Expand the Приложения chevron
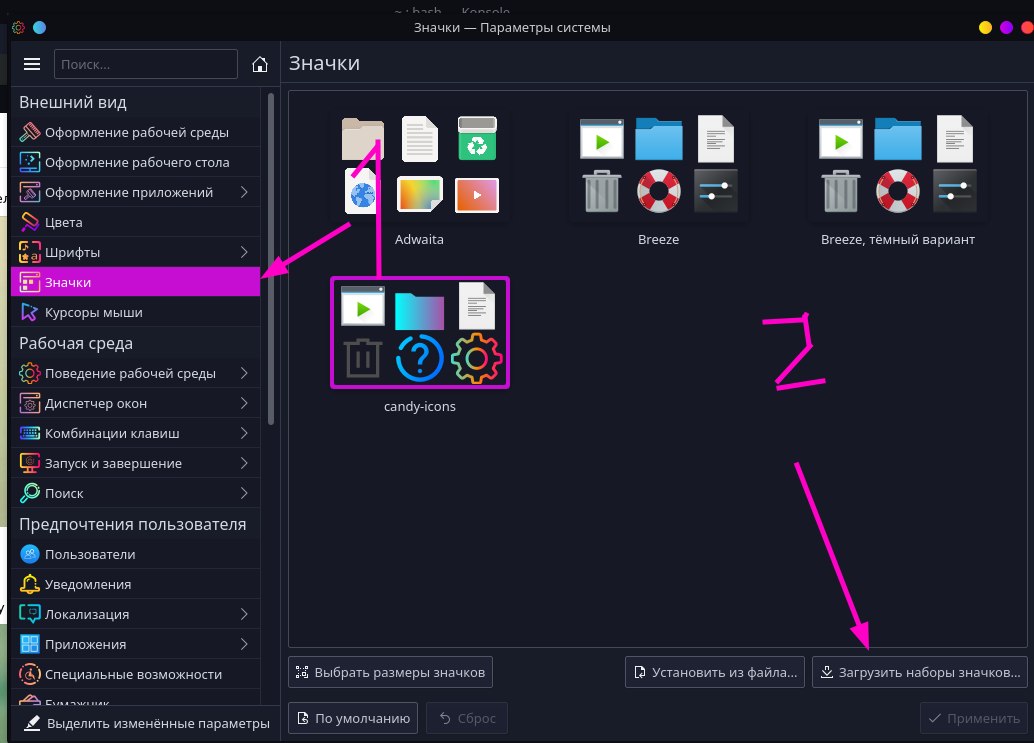Image resolution: width=1034 pixels, height=743 pixels. [244, 644]
